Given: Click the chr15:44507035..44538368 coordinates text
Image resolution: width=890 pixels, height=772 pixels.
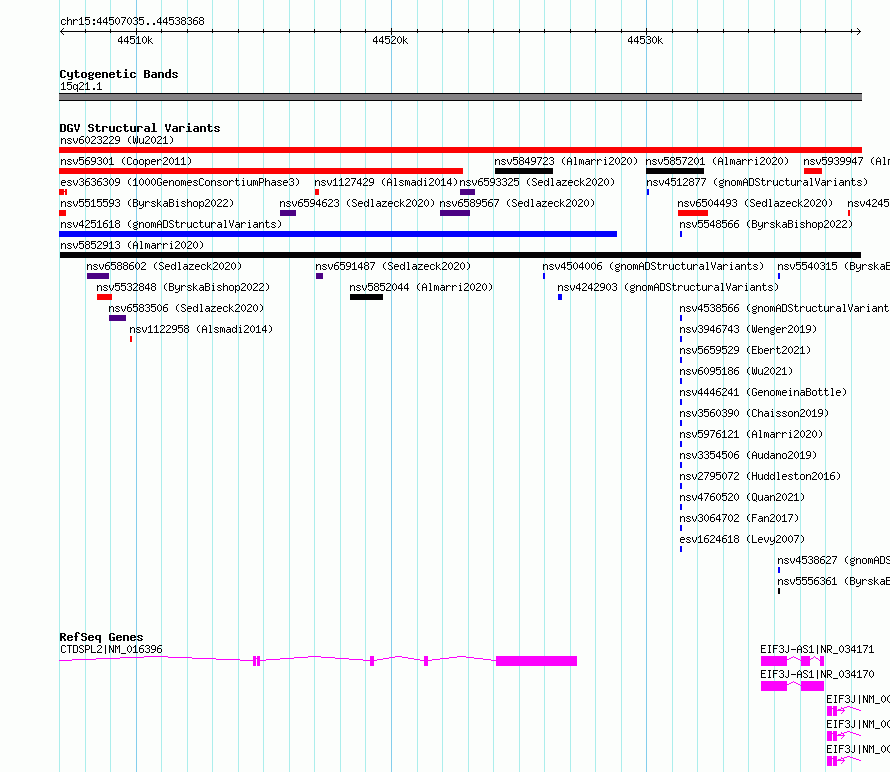Looking at the screenshot, I should (132, 22).
